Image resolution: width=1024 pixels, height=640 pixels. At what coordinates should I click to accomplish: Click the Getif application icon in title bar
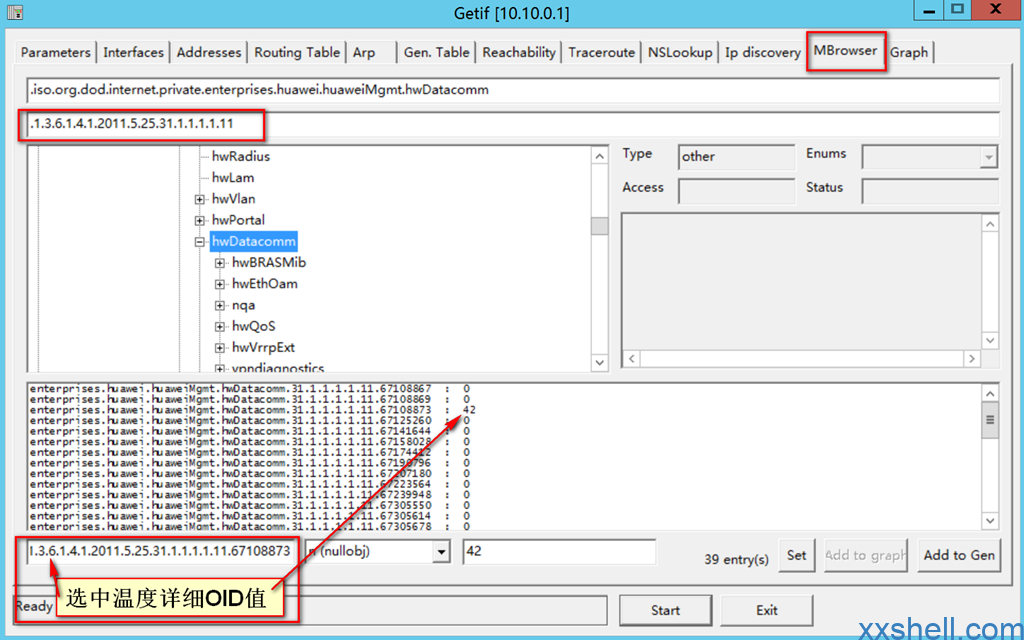pos(15,11)
